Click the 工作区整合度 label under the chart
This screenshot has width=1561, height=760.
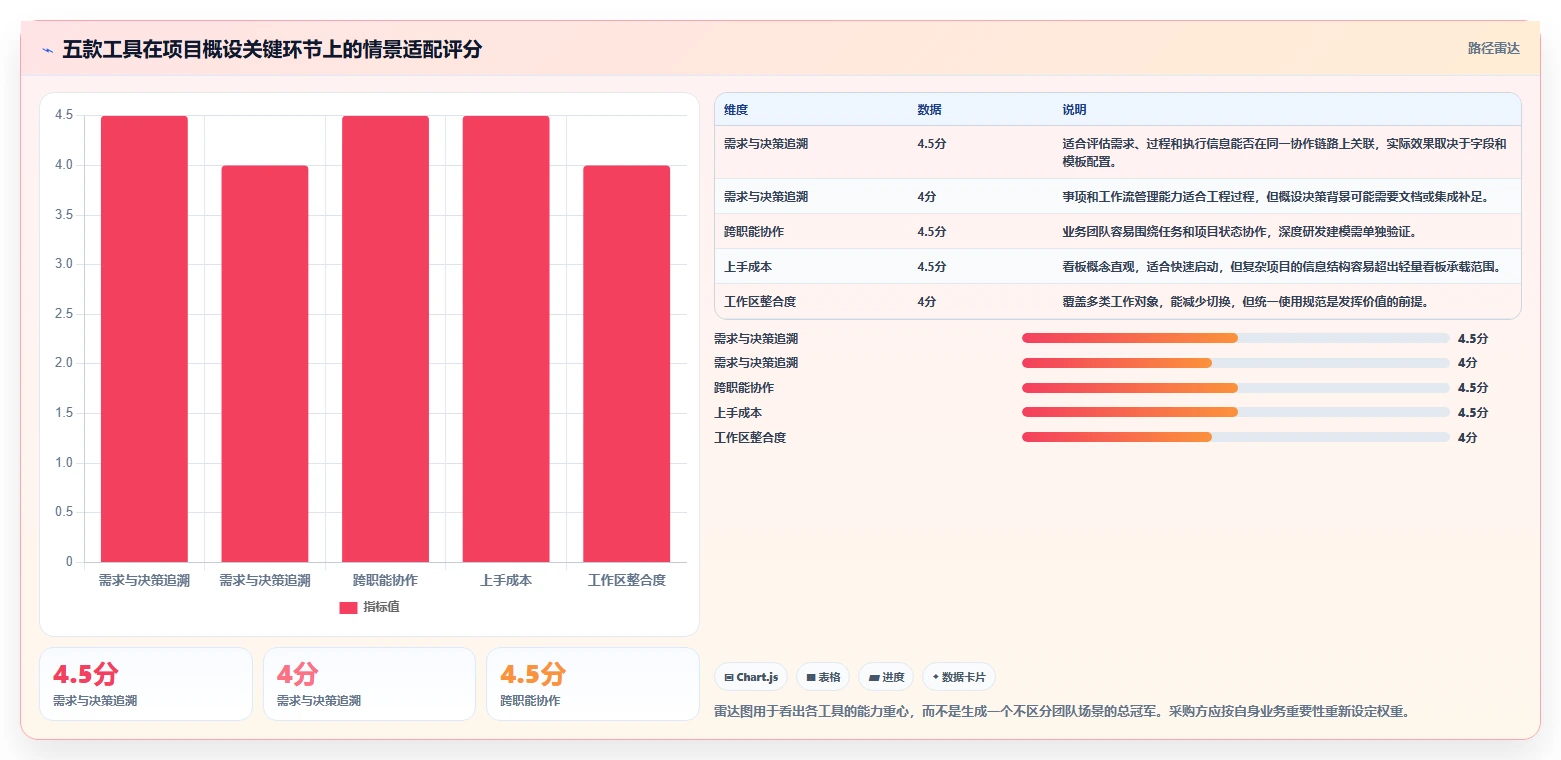[626, 580]
